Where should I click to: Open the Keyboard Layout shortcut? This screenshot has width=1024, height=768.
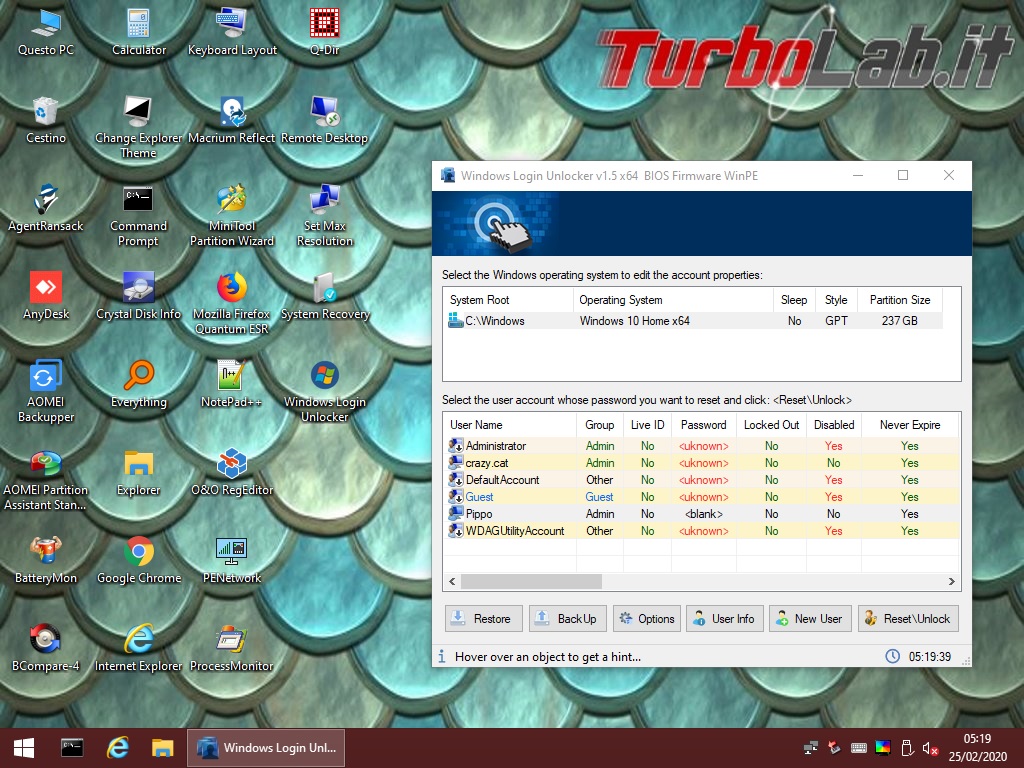click(x=232, y=33)
